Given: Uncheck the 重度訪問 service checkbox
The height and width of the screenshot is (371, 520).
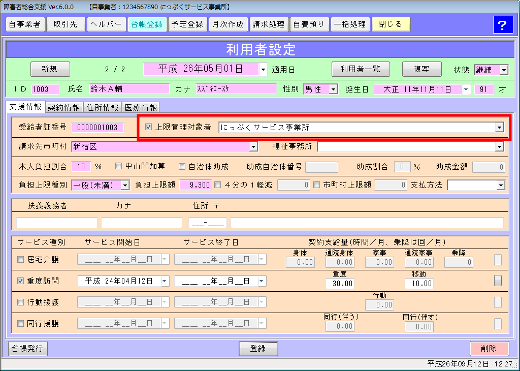Looking at the screenshot, I should tap(21, 281).
